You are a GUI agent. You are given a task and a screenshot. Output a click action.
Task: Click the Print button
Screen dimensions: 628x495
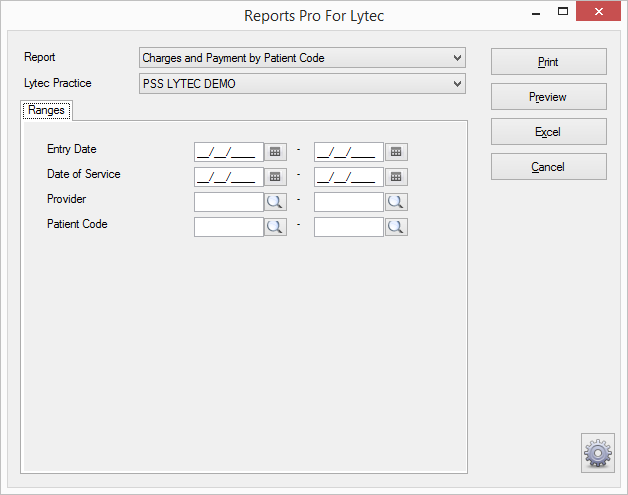coord(549,62)
